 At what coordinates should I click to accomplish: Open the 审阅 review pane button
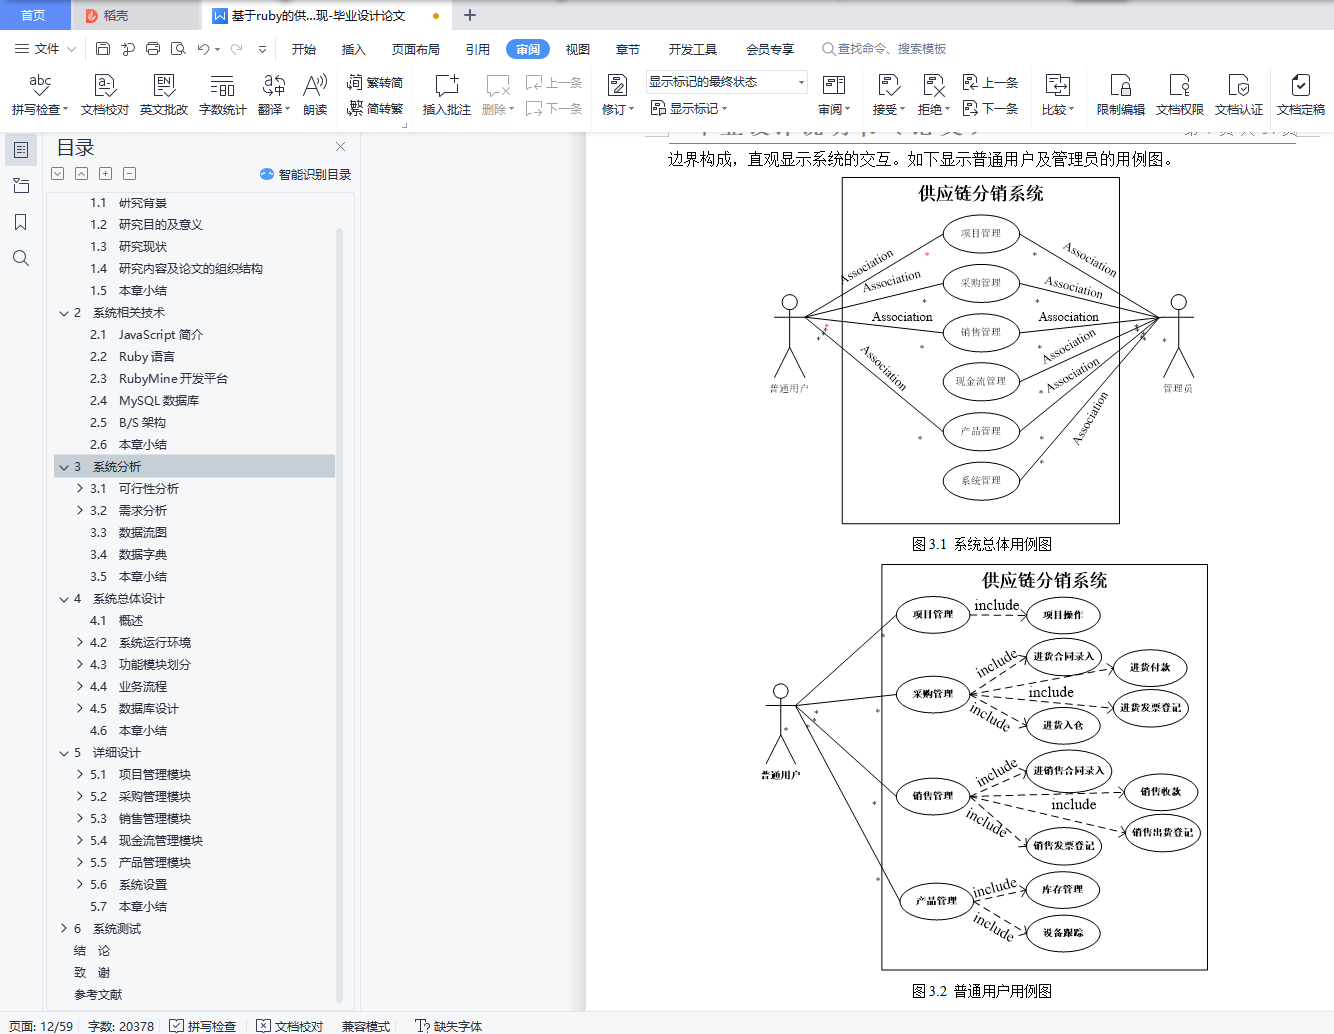point(834,95)
